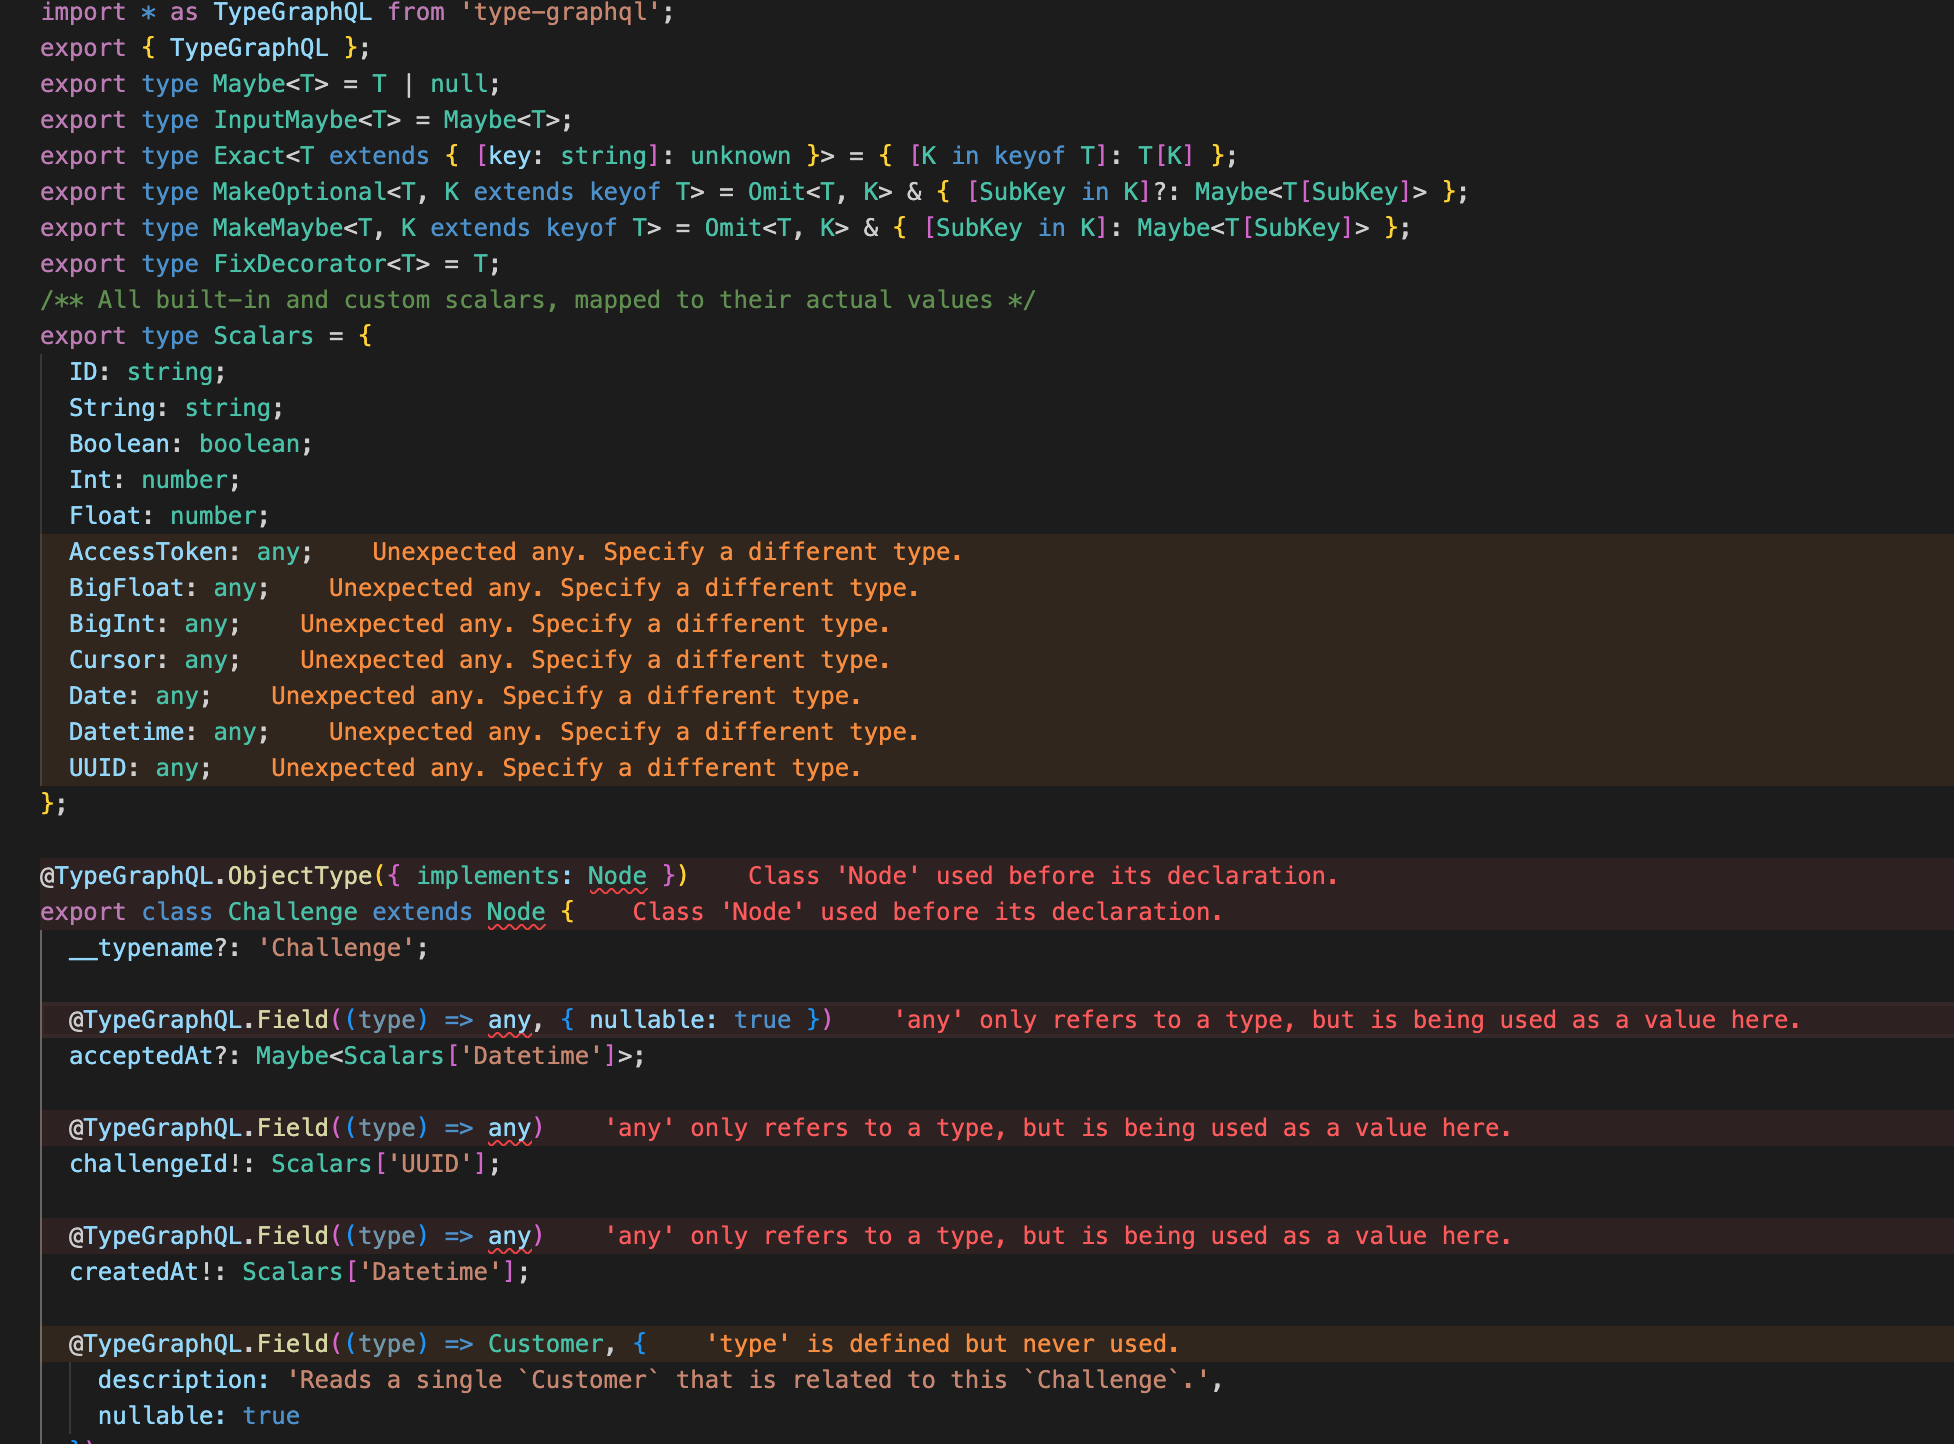The height and width of the screenshot is (1444, 1954).
Task: Click the 'Reads a single Customer' description string
Action: pos(748,1380)
